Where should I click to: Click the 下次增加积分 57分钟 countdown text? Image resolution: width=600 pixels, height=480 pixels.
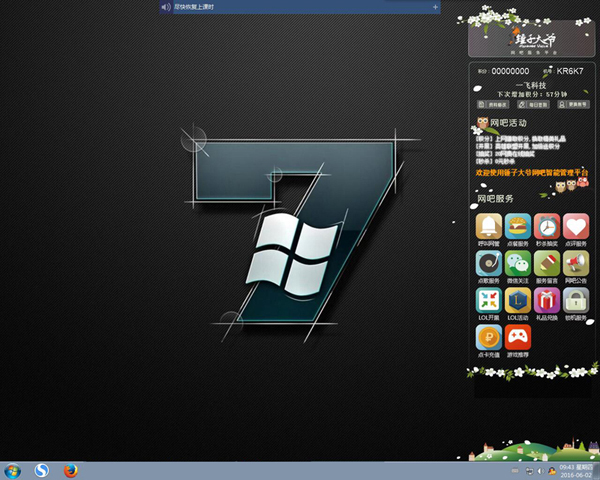532,94
